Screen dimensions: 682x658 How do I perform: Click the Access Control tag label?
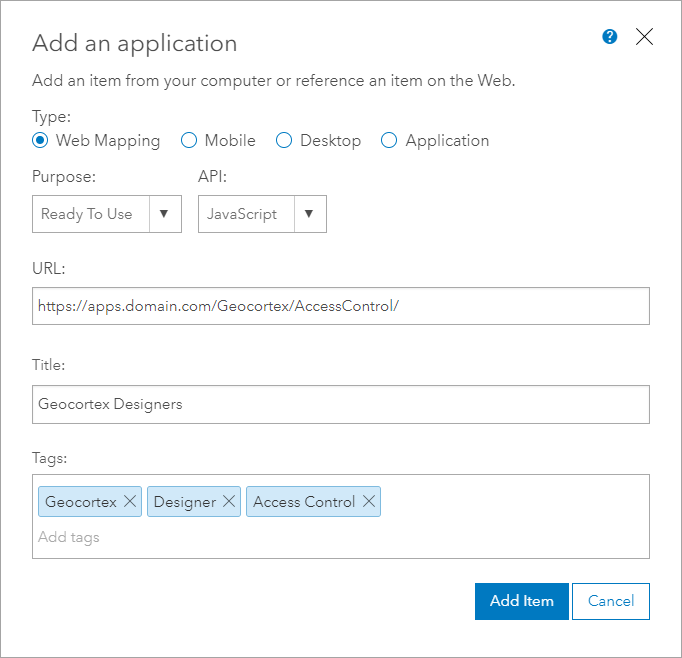[304, 502]
